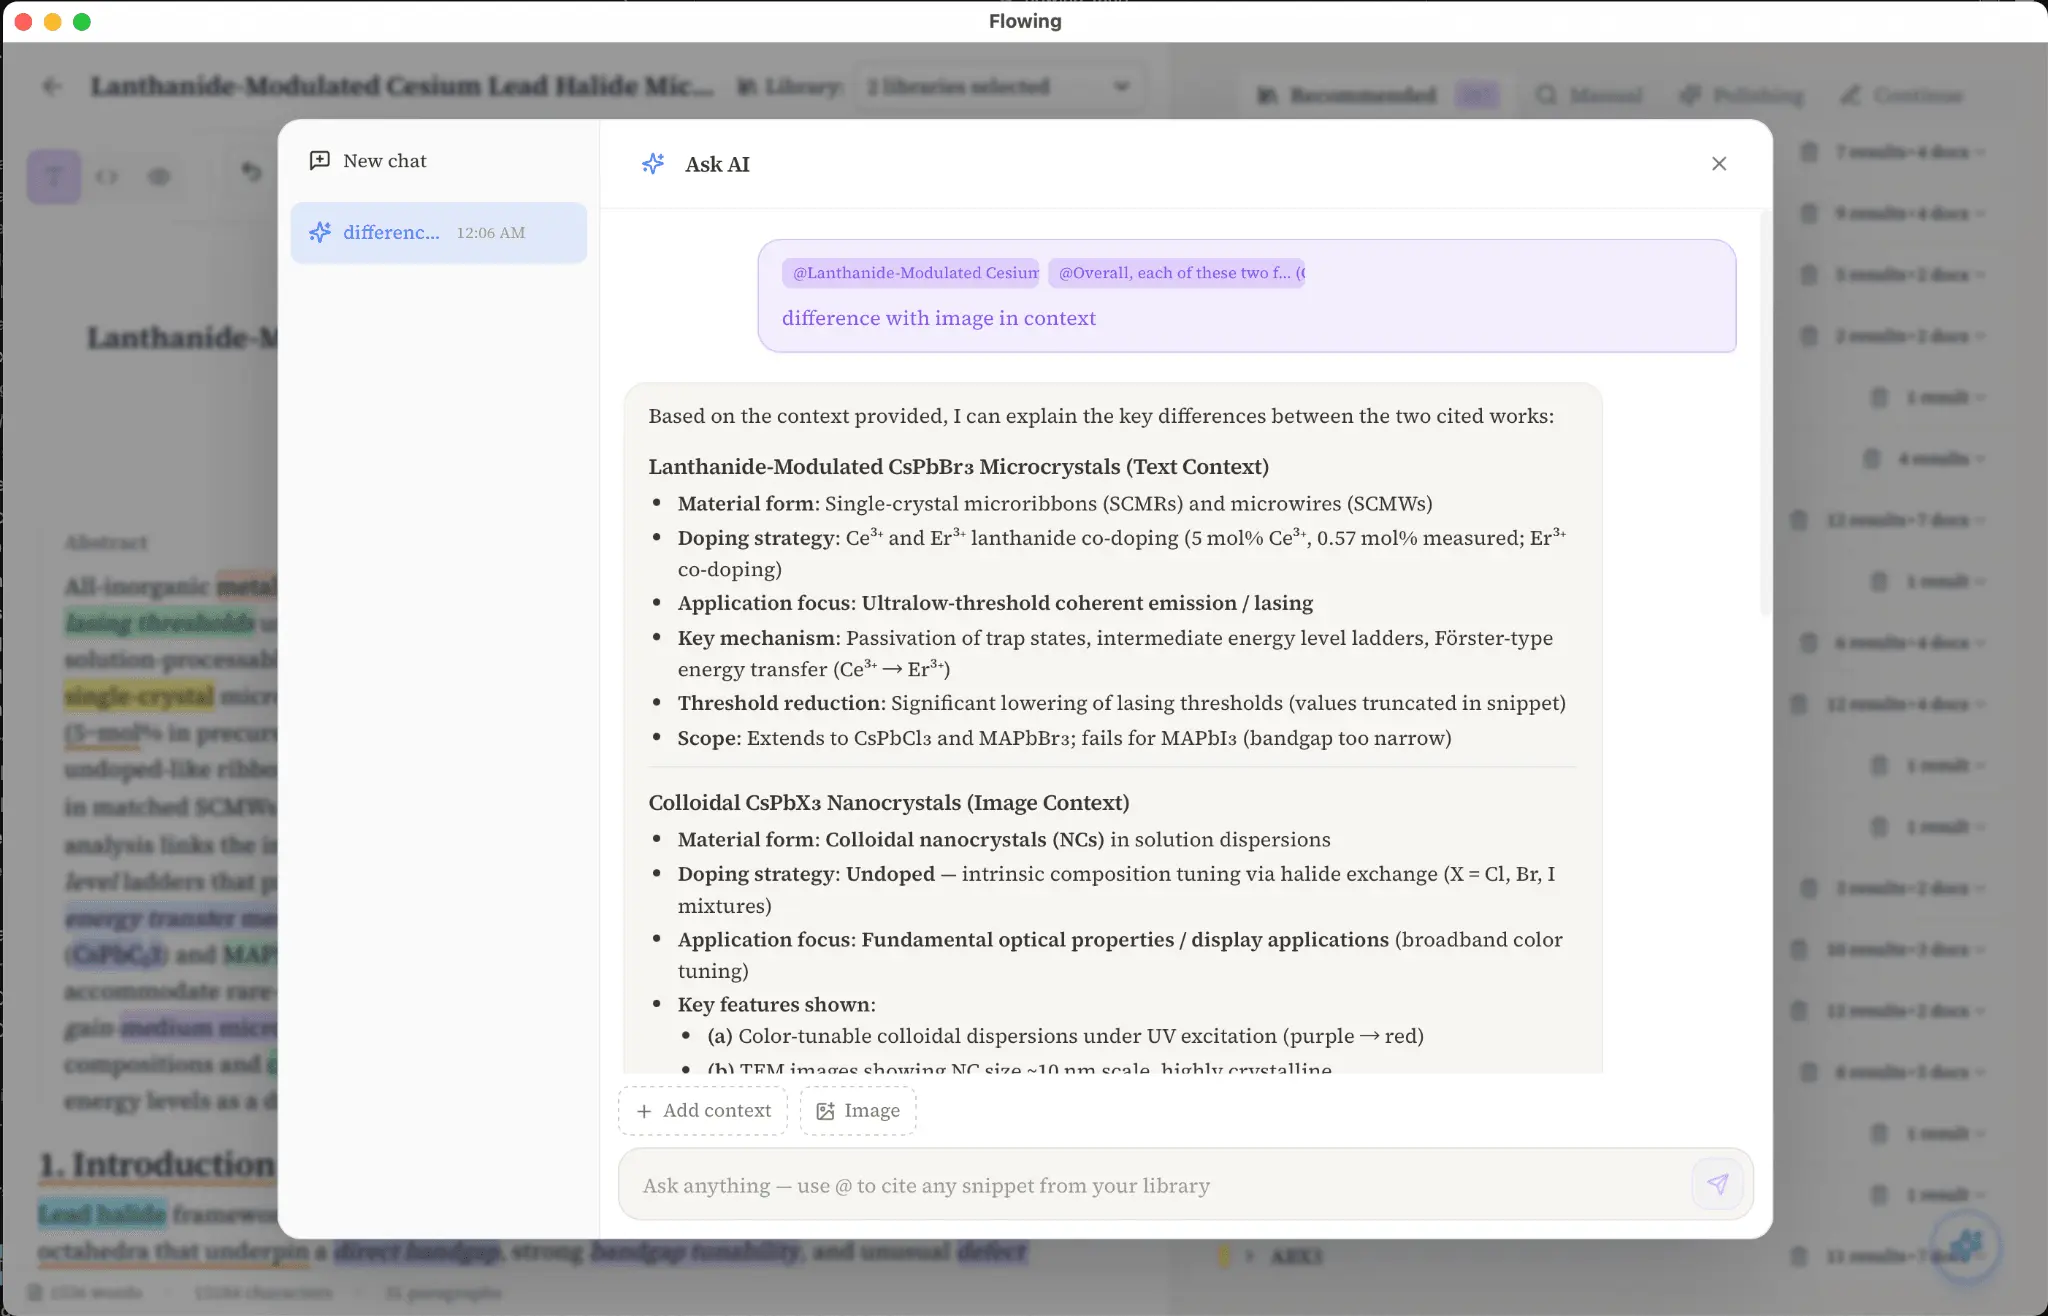Click the icon beside '7 results · 4 docs'
This screenshot has width=2048, height=1316.
coord(1809,152)
